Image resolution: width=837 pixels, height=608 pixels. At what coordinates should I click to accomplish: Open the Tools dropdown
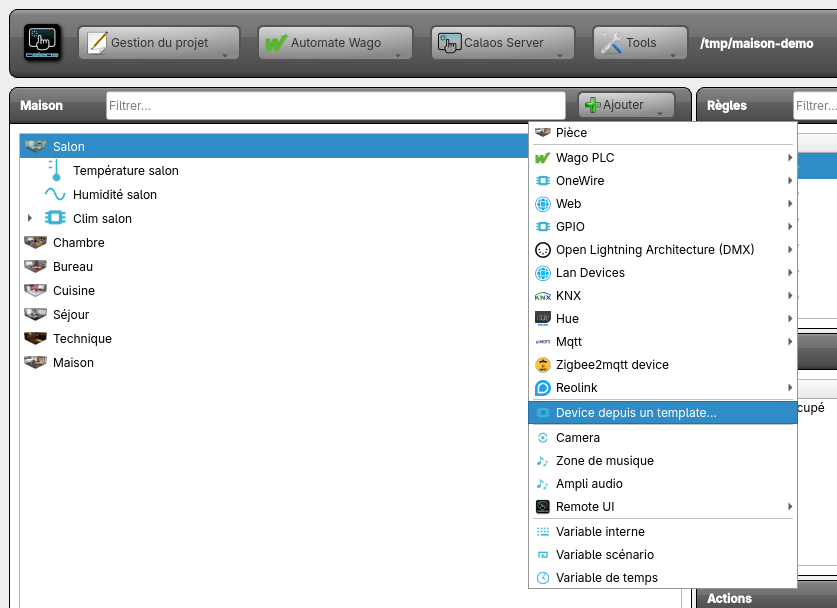pyautogui.click(x=640, y=43)
